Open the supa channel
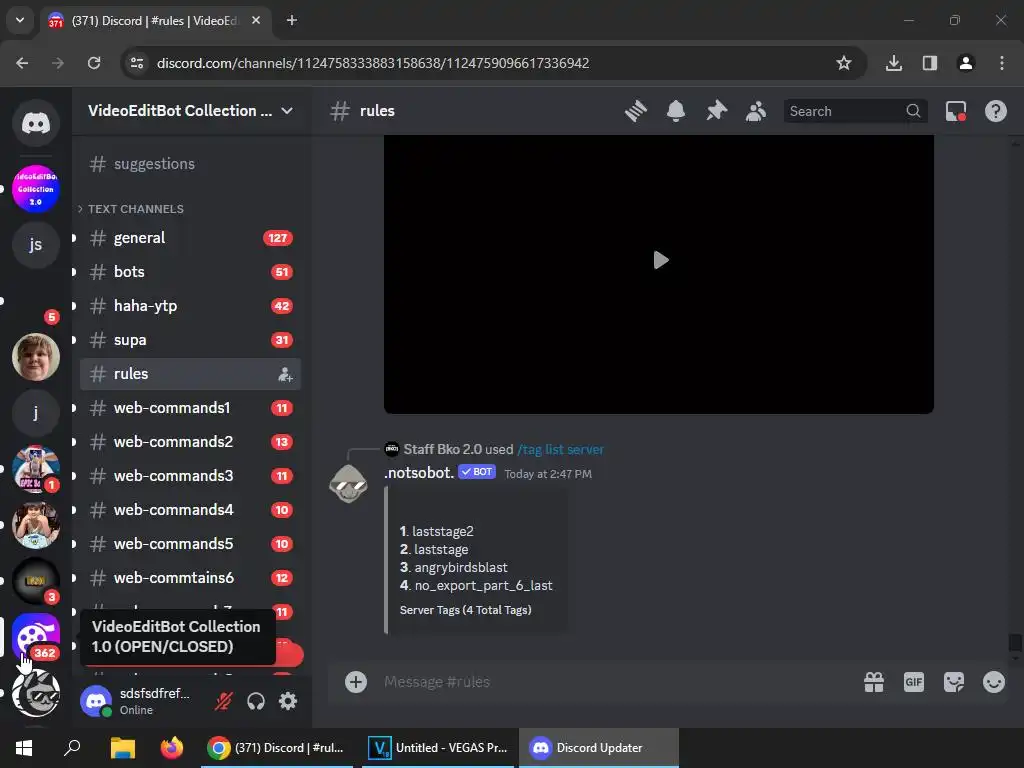Screen dimensions: 1024x768 190,340
